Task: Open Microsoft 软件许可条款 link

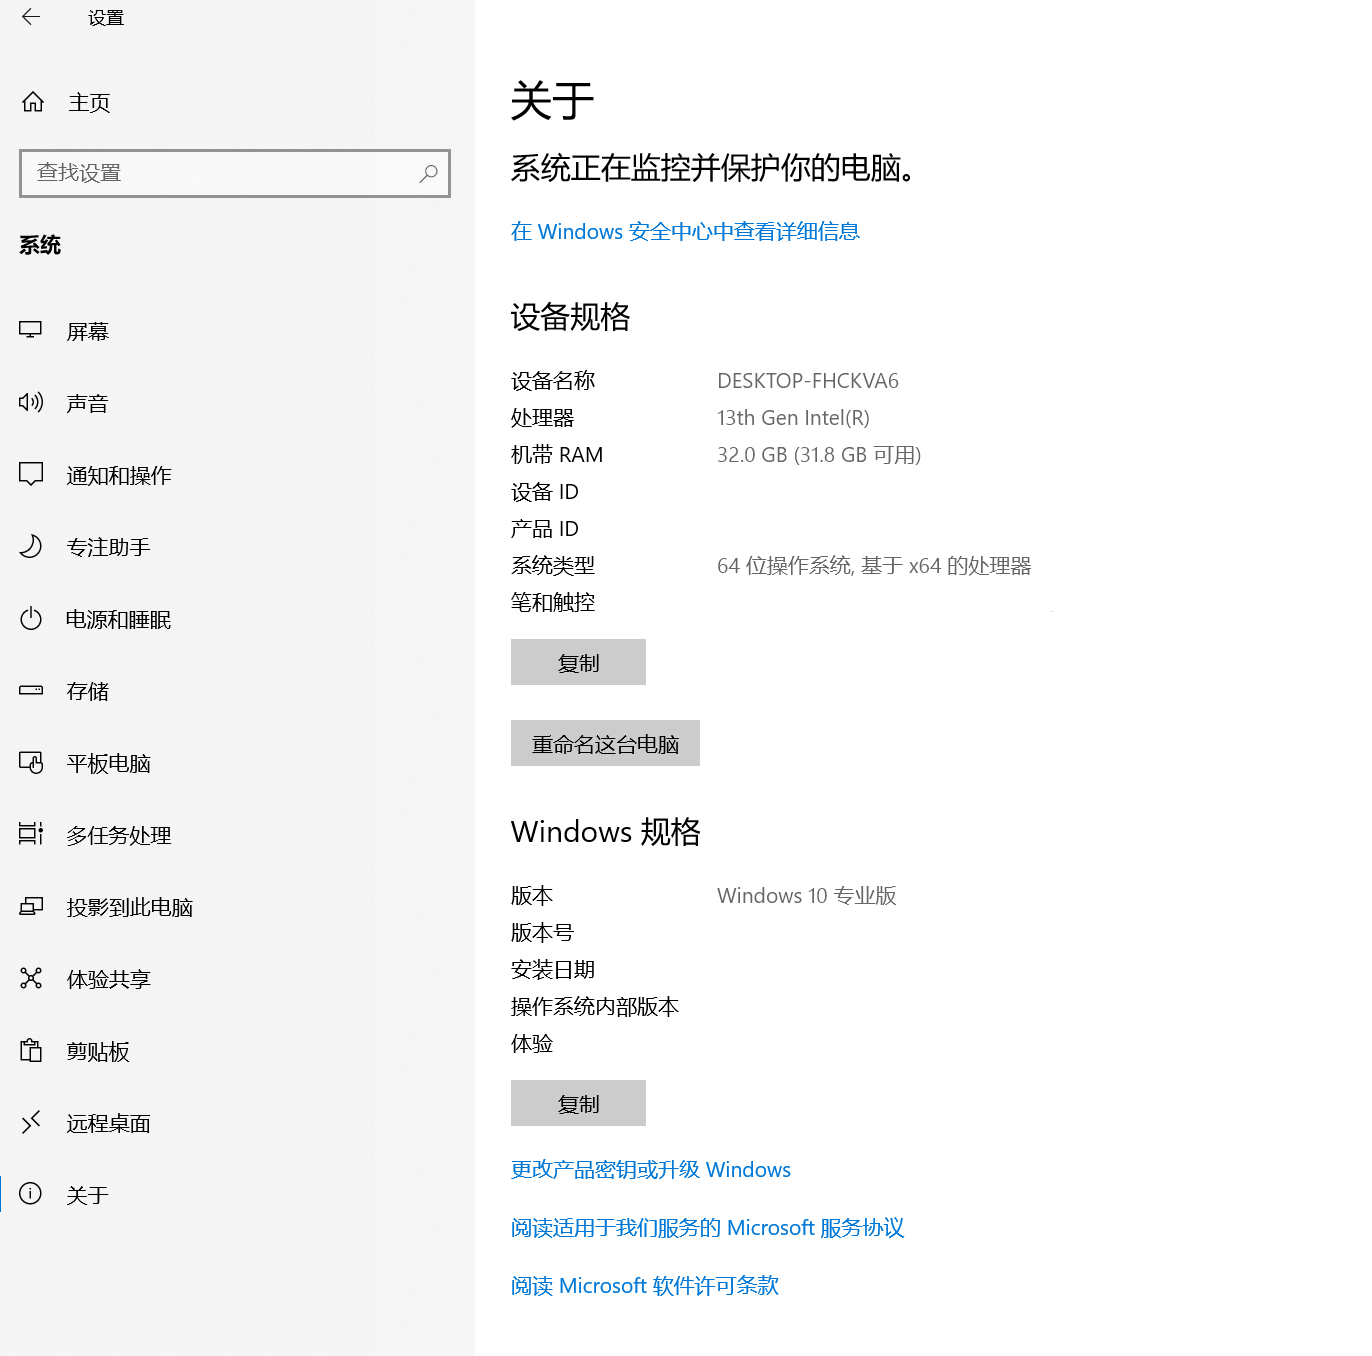Action: coord(645,1286)
